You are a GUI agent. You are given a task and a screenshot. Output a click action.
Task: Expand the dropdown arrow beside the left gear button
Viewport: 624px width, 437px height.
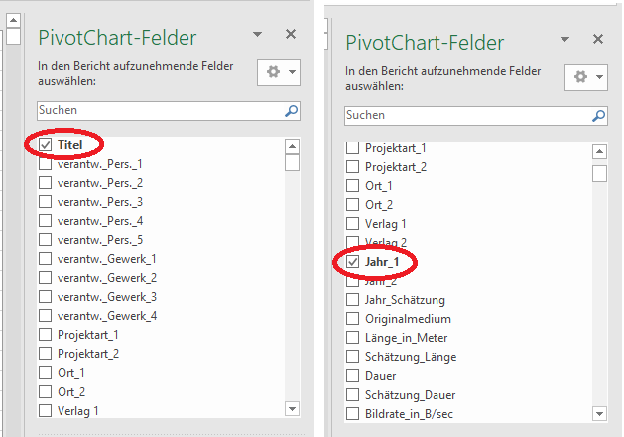[x=292, y=72]
